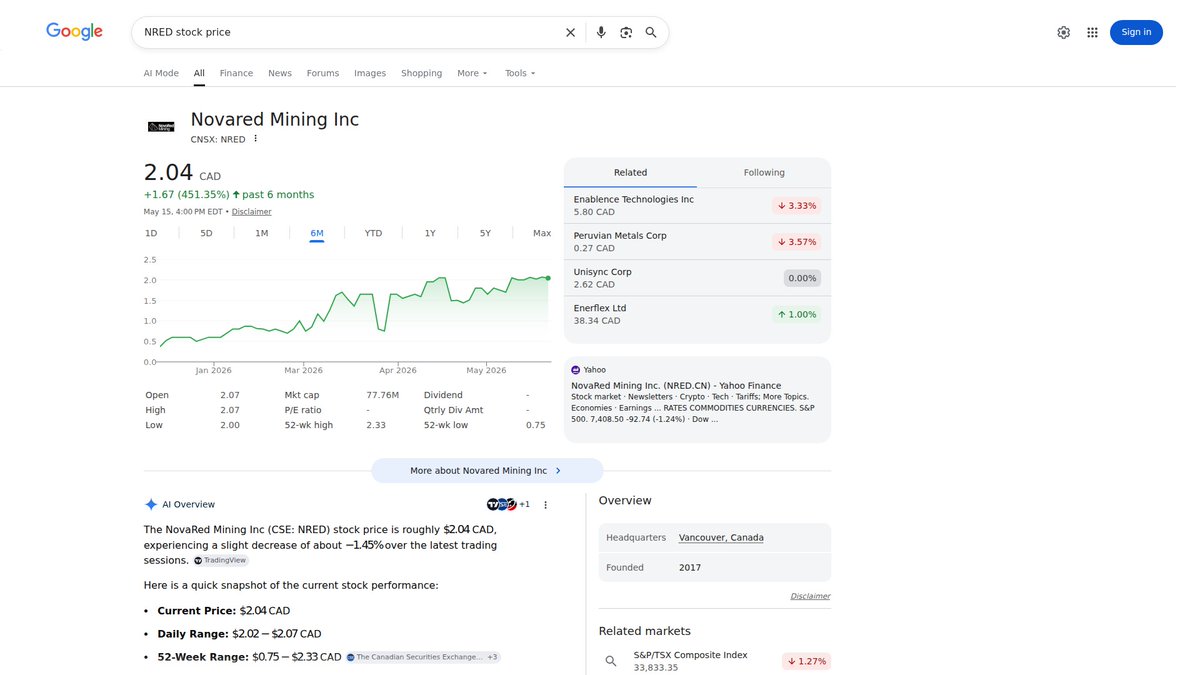Select the Following tab
Screen dimensions: 1200x675
[764, 173]
